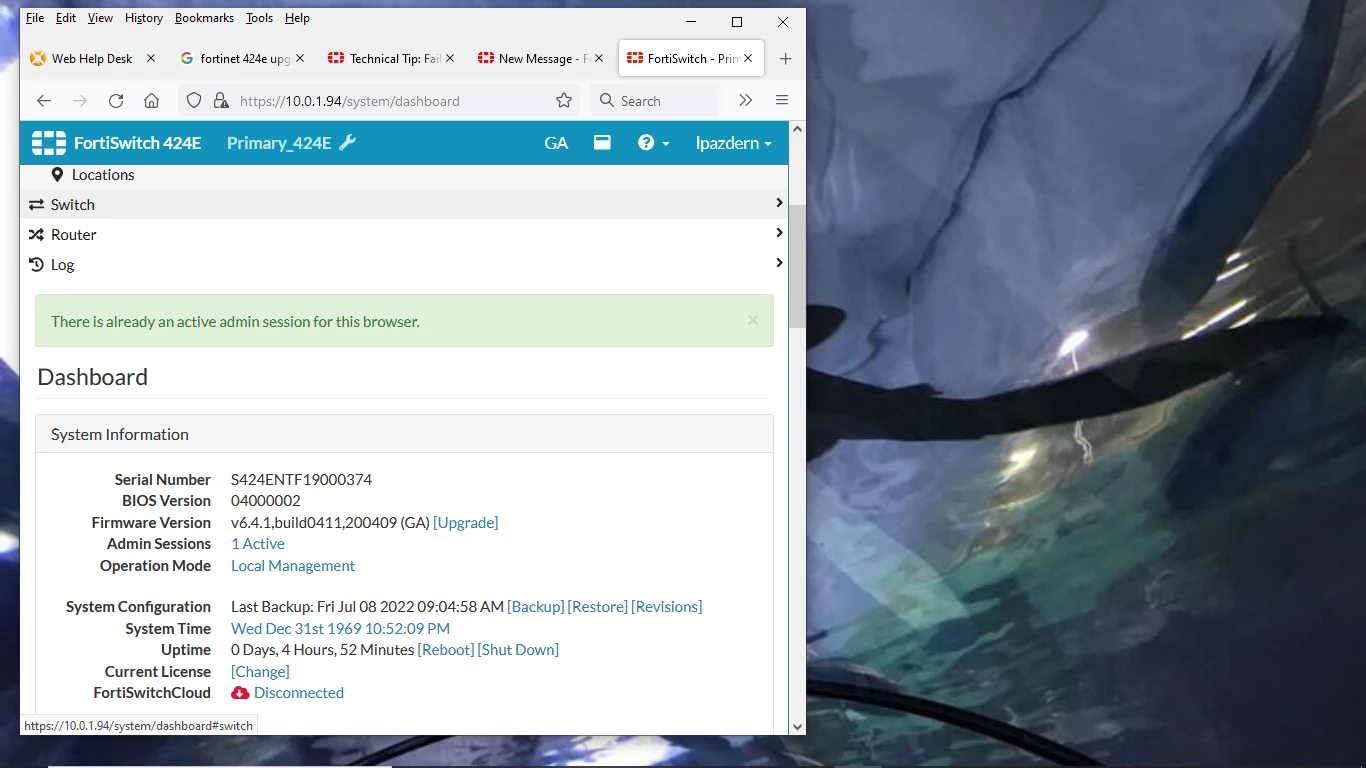
Task: Click the red FortiSwitchCloud cloud icon
Action: tap(240, 693)
